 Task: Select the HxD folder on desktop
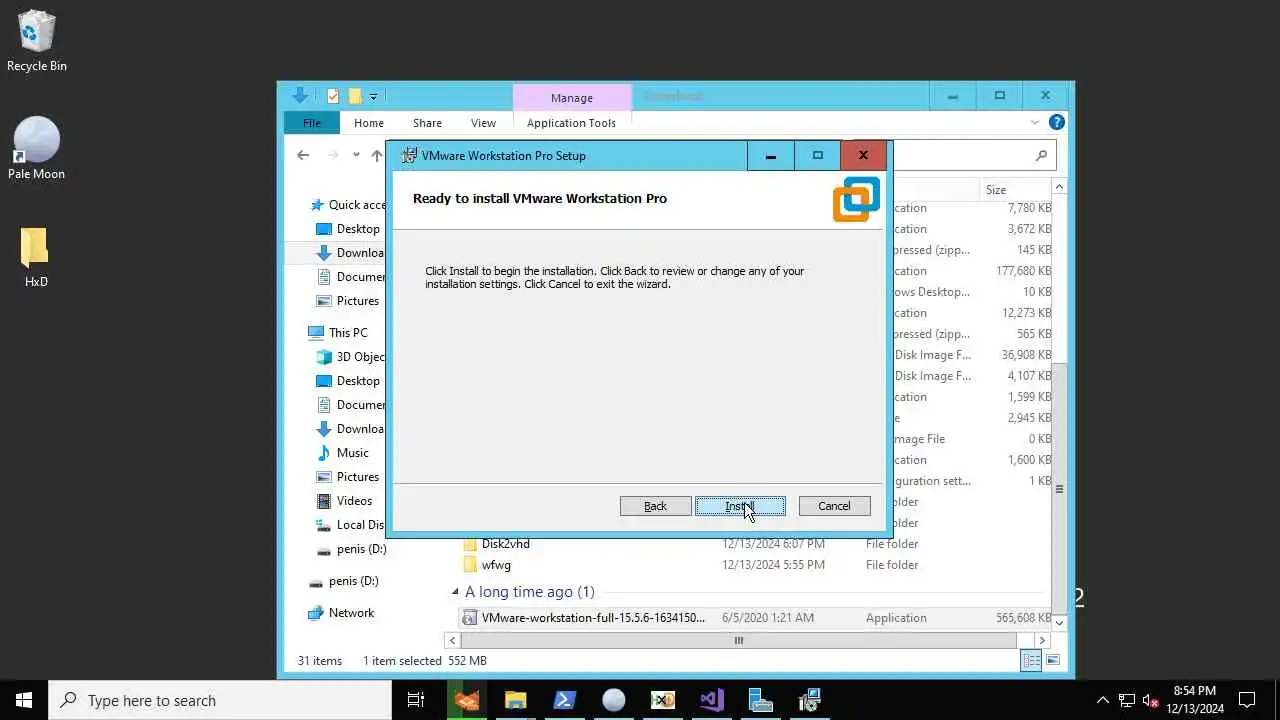(x=35, y=257)
